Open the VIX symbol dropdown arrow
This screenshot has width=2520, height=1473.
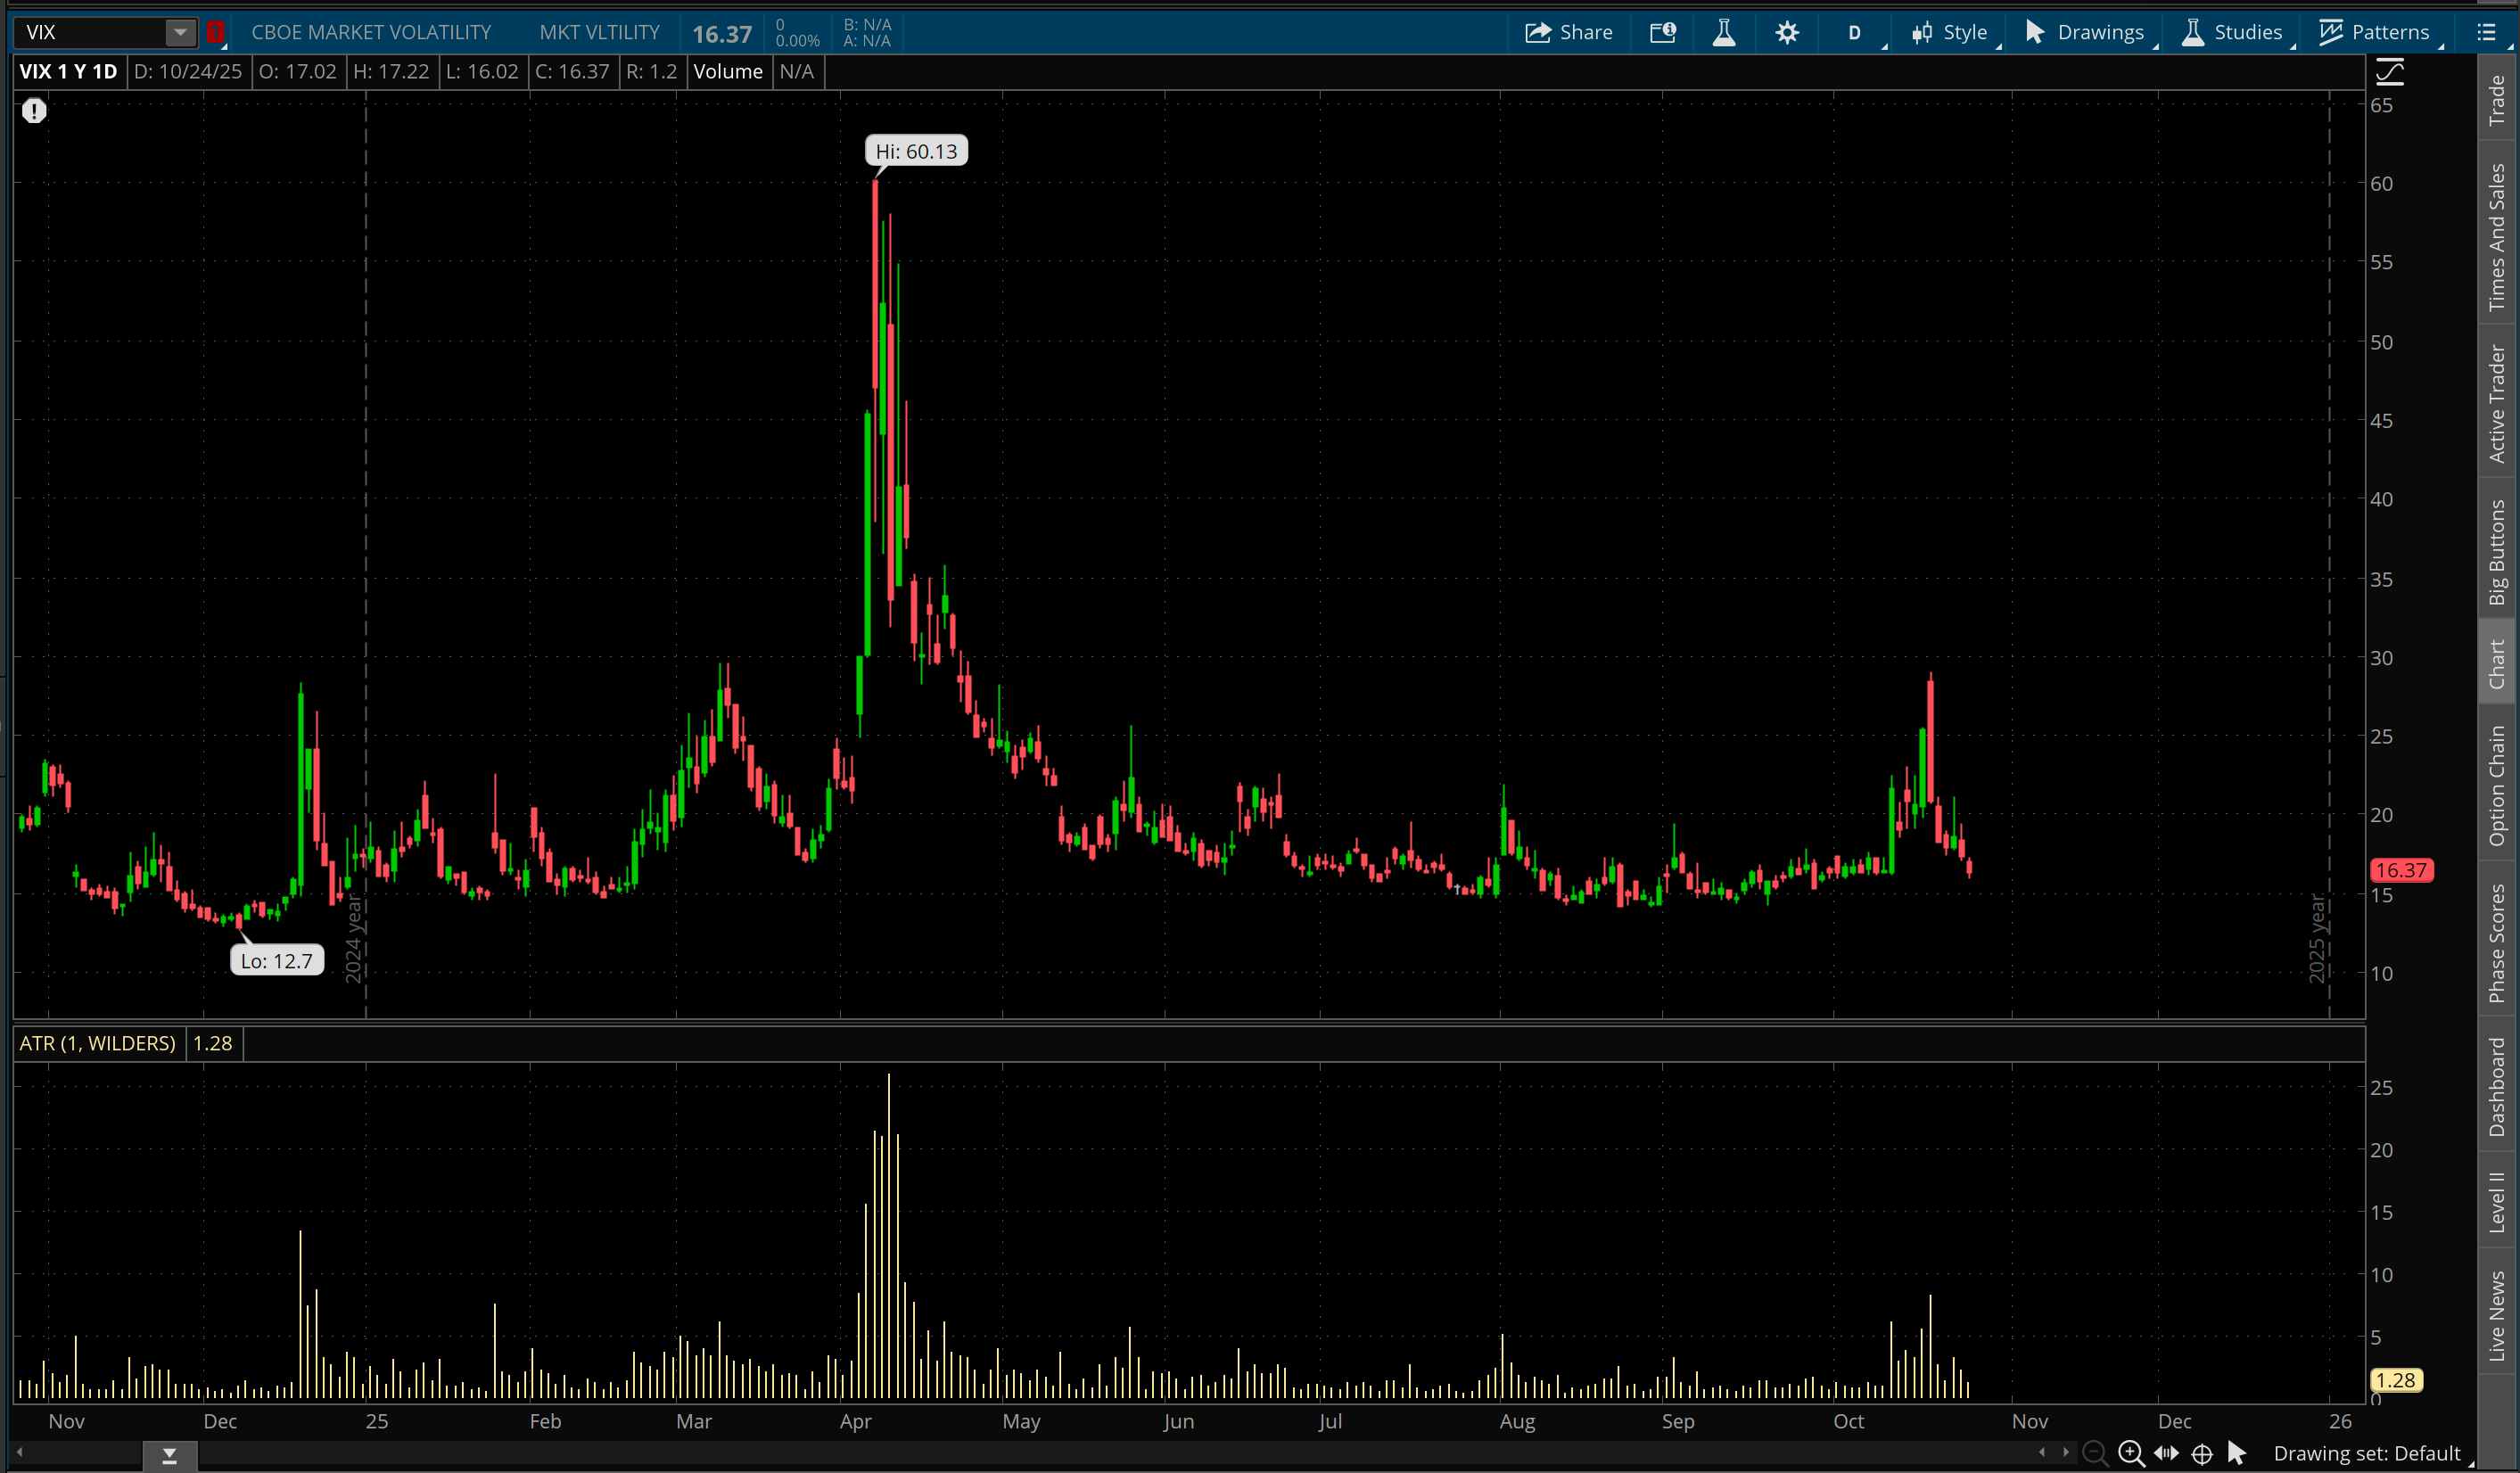tap(180, 33)
